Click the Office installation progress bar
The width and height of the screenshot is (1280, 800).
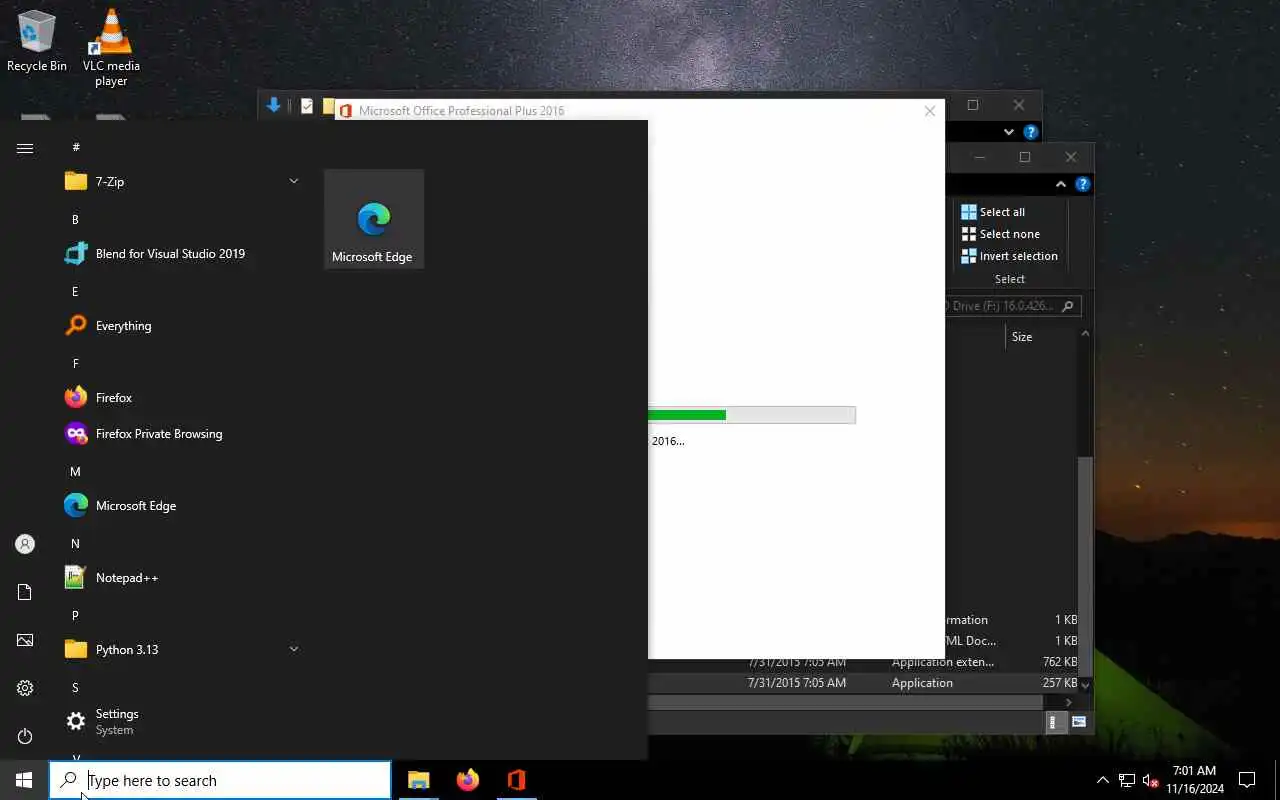point(752,415)
